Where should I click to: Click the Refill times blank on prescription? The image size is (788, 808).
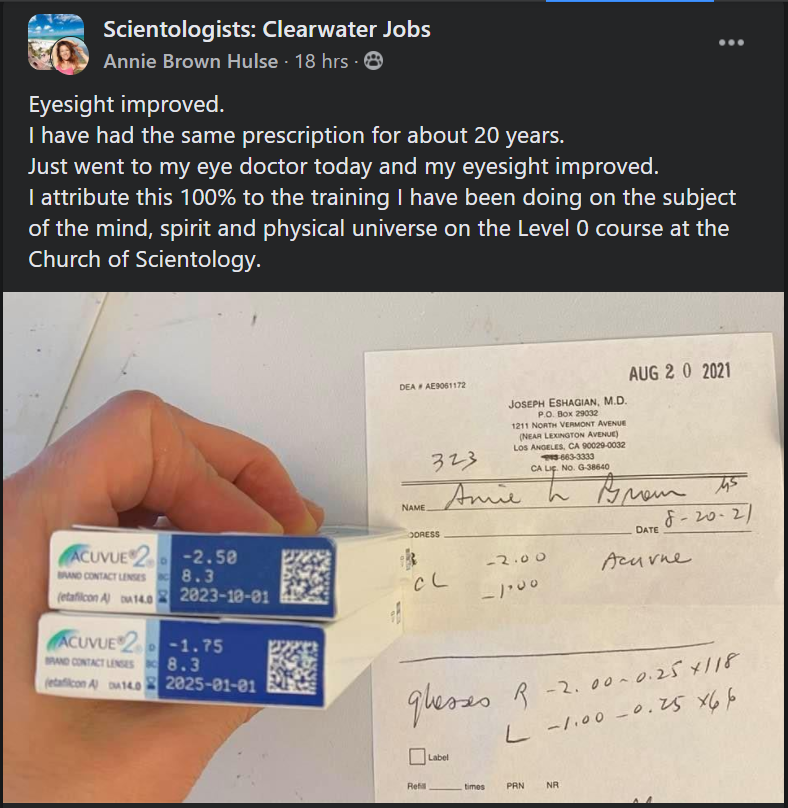click(x=445, y=786)
